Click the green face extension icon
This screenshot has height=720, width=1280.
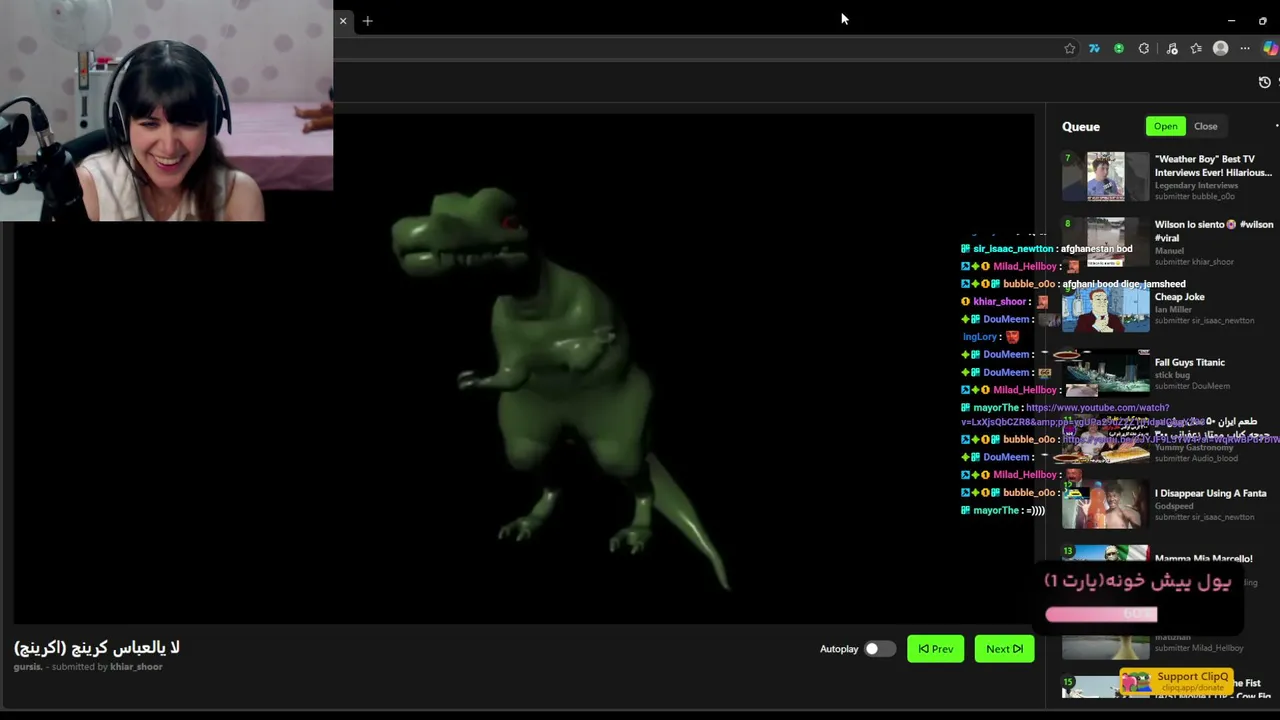click(1119, 48)
